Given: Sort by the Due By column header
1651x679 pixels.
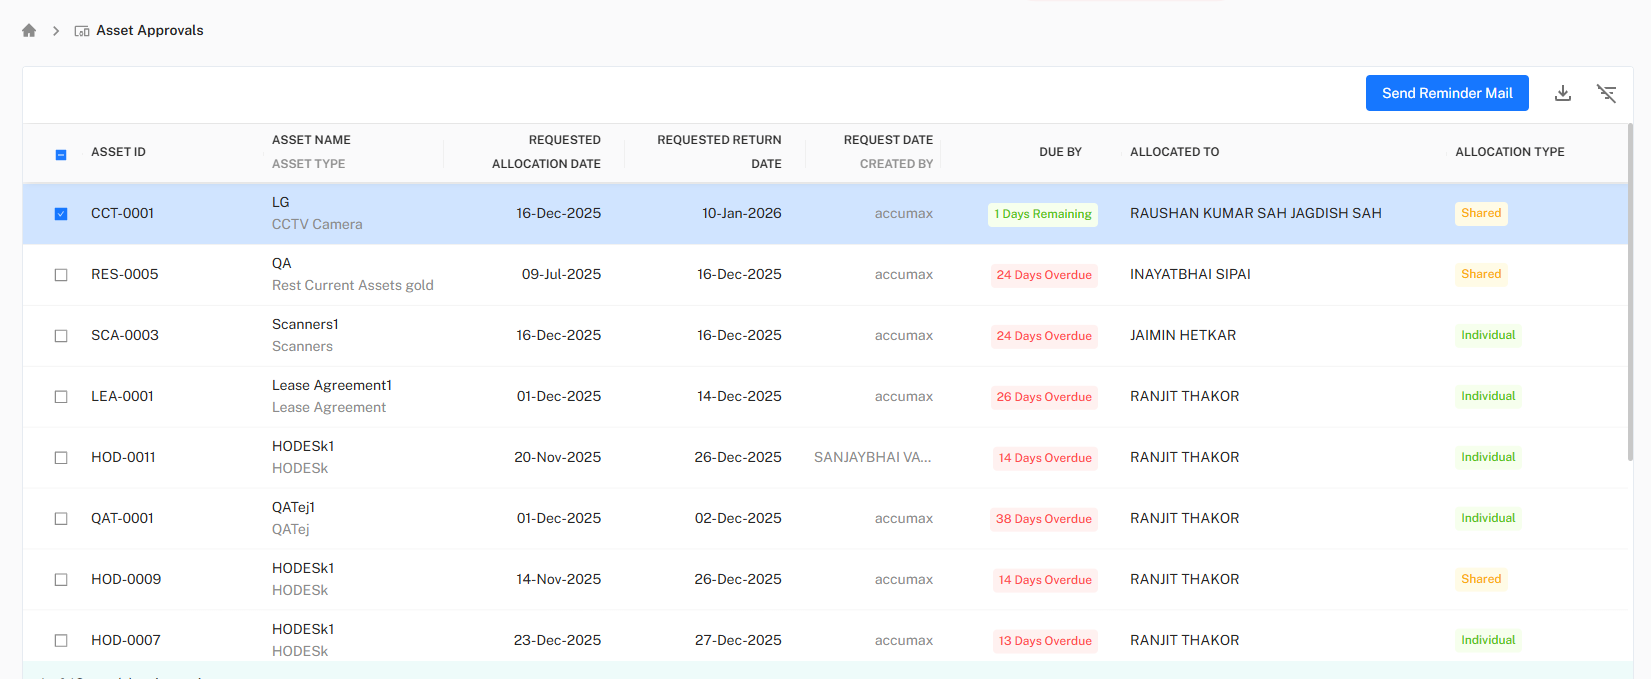Looking at the screenshot, I should coord(1060,152).
